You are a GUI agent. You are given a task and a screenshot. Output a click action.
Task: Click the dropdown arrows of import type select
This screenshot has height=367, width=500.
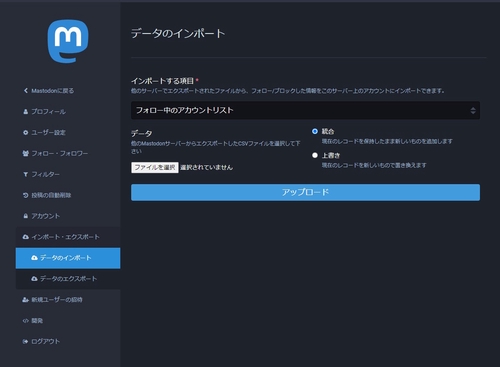(473, 111)
